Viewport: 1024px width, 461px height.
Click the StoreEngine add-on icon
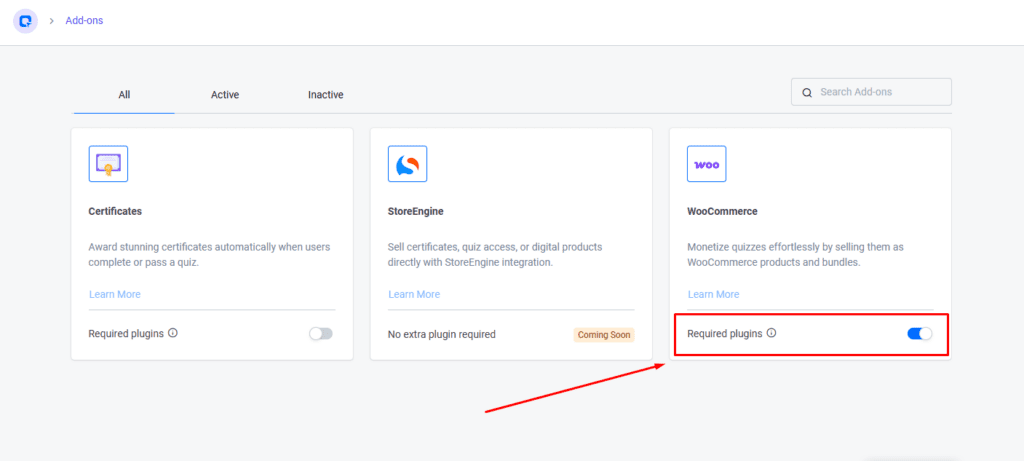408,163
